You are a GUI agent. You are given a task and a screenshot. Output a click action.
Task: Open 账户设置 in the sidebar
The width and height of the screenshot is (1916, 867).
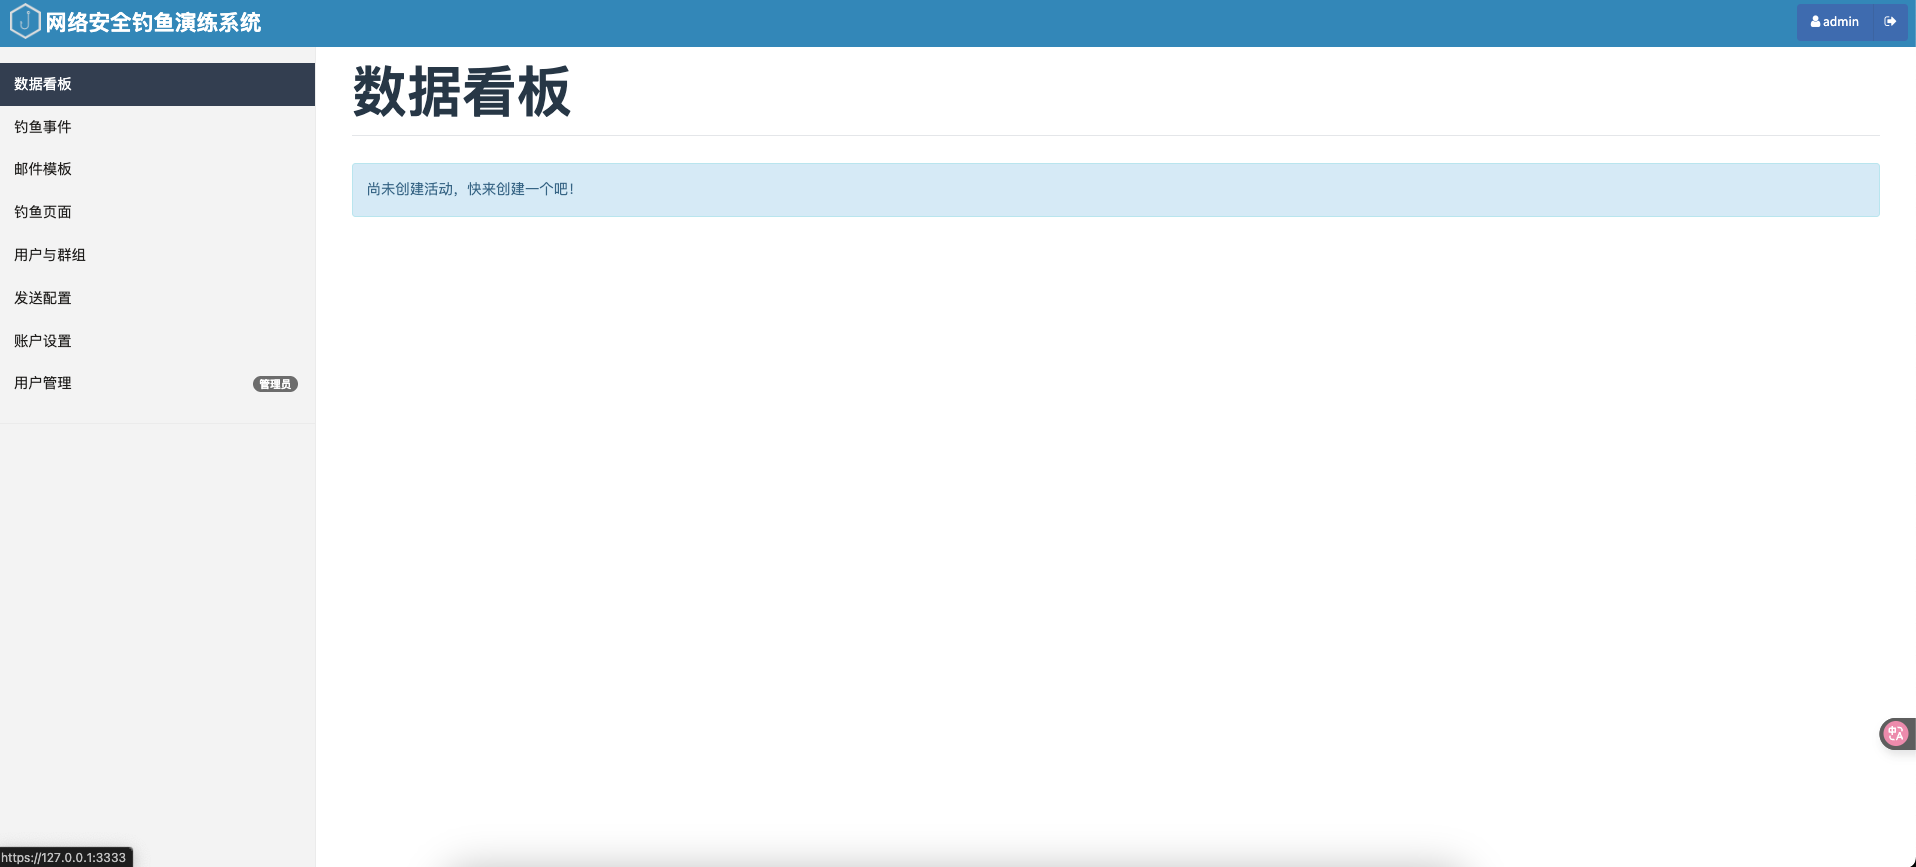pos(157,341)
